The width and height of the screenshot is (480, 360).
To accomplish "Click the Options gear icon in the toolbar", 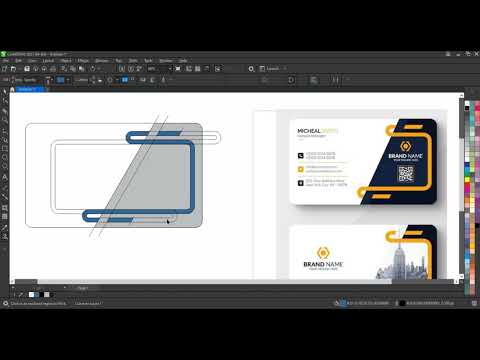I will click(x=251, y=69).
